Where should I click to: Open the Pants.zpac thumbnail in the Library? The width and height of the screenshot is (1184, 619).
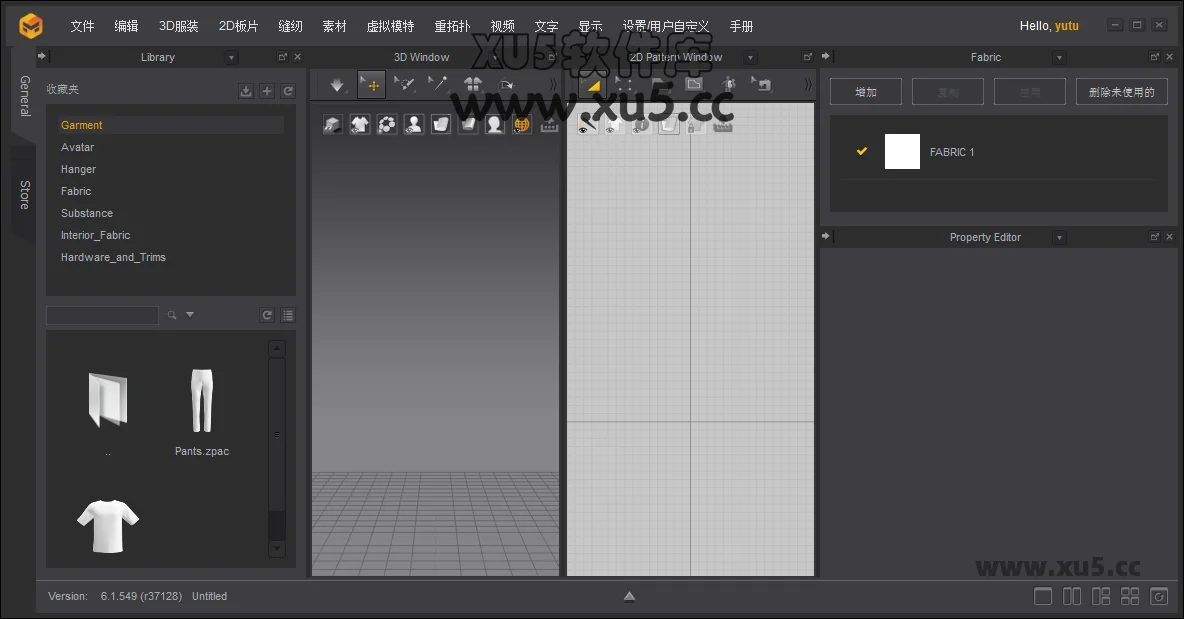202,400
